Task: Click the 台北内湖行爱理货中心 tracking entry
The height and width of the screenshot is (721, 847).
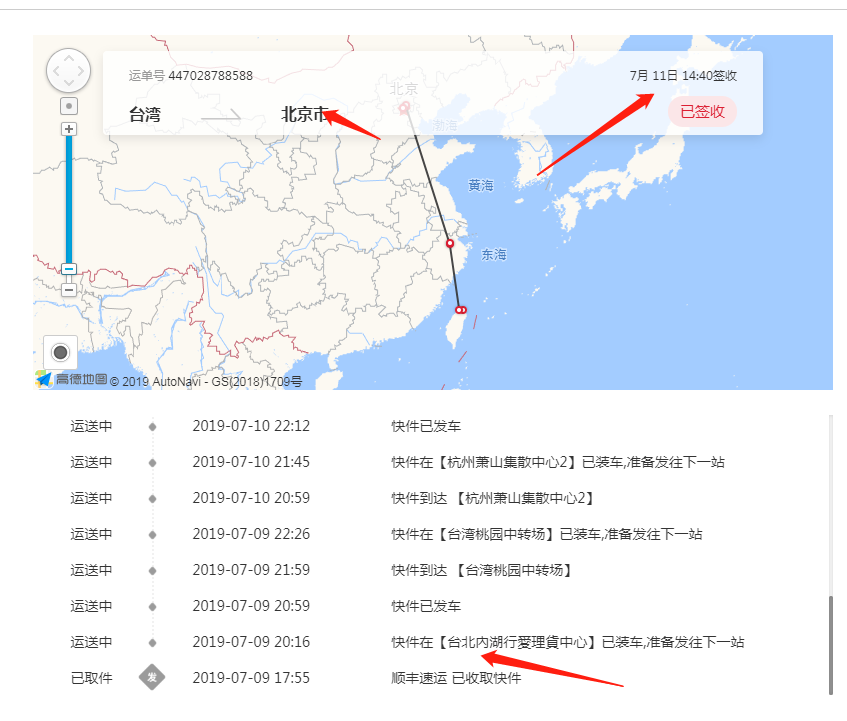Action: coord(568,642)
